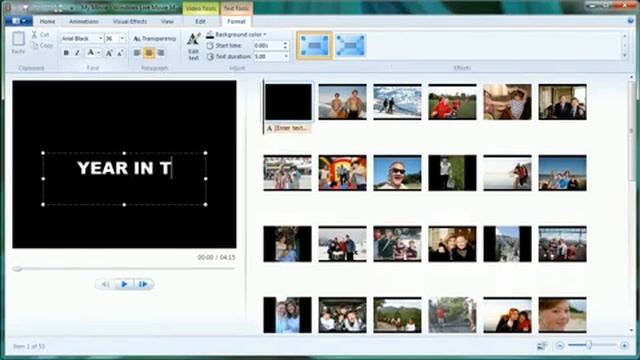The image size is (640, 360).
Task: Select the man in sunglasses photo thumbnail
Action: [x=397, y=173]
